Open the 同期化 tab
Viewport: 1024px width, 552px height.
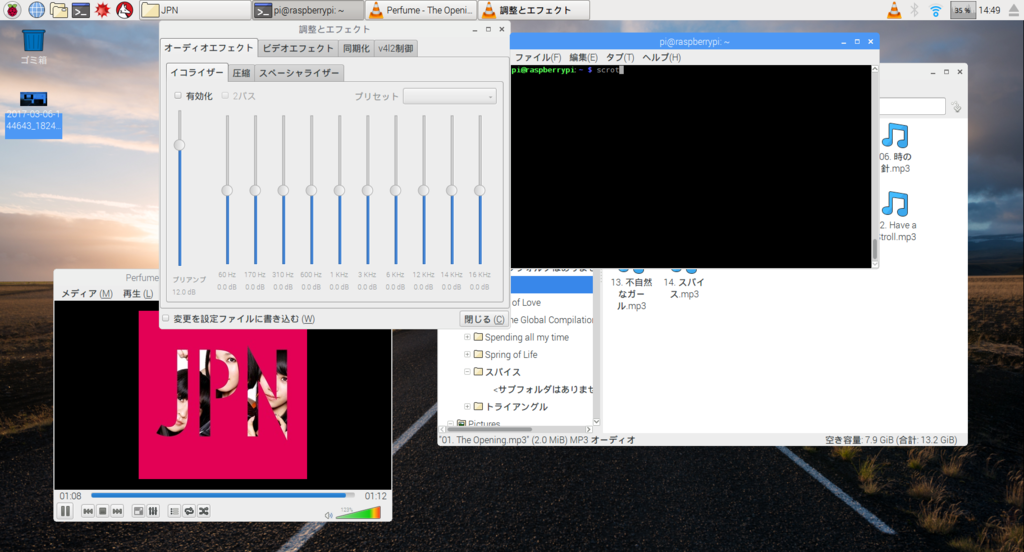pyautogui.click(x=357, y=48)
